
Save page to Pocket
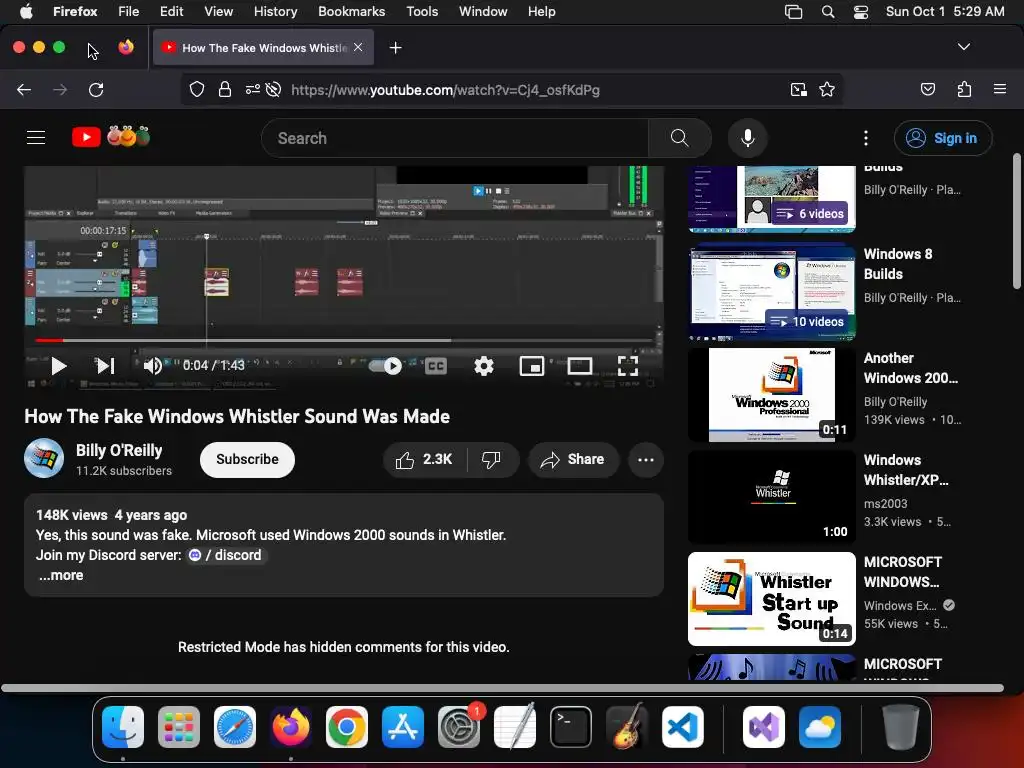click(x=927, y=90)
